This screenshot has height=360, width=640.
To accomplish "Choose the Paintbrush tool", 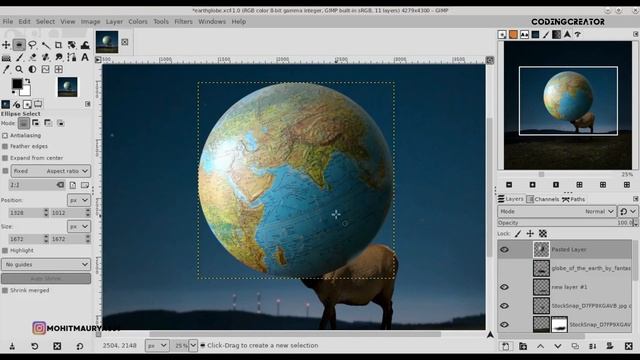I will tap(19, 57).
